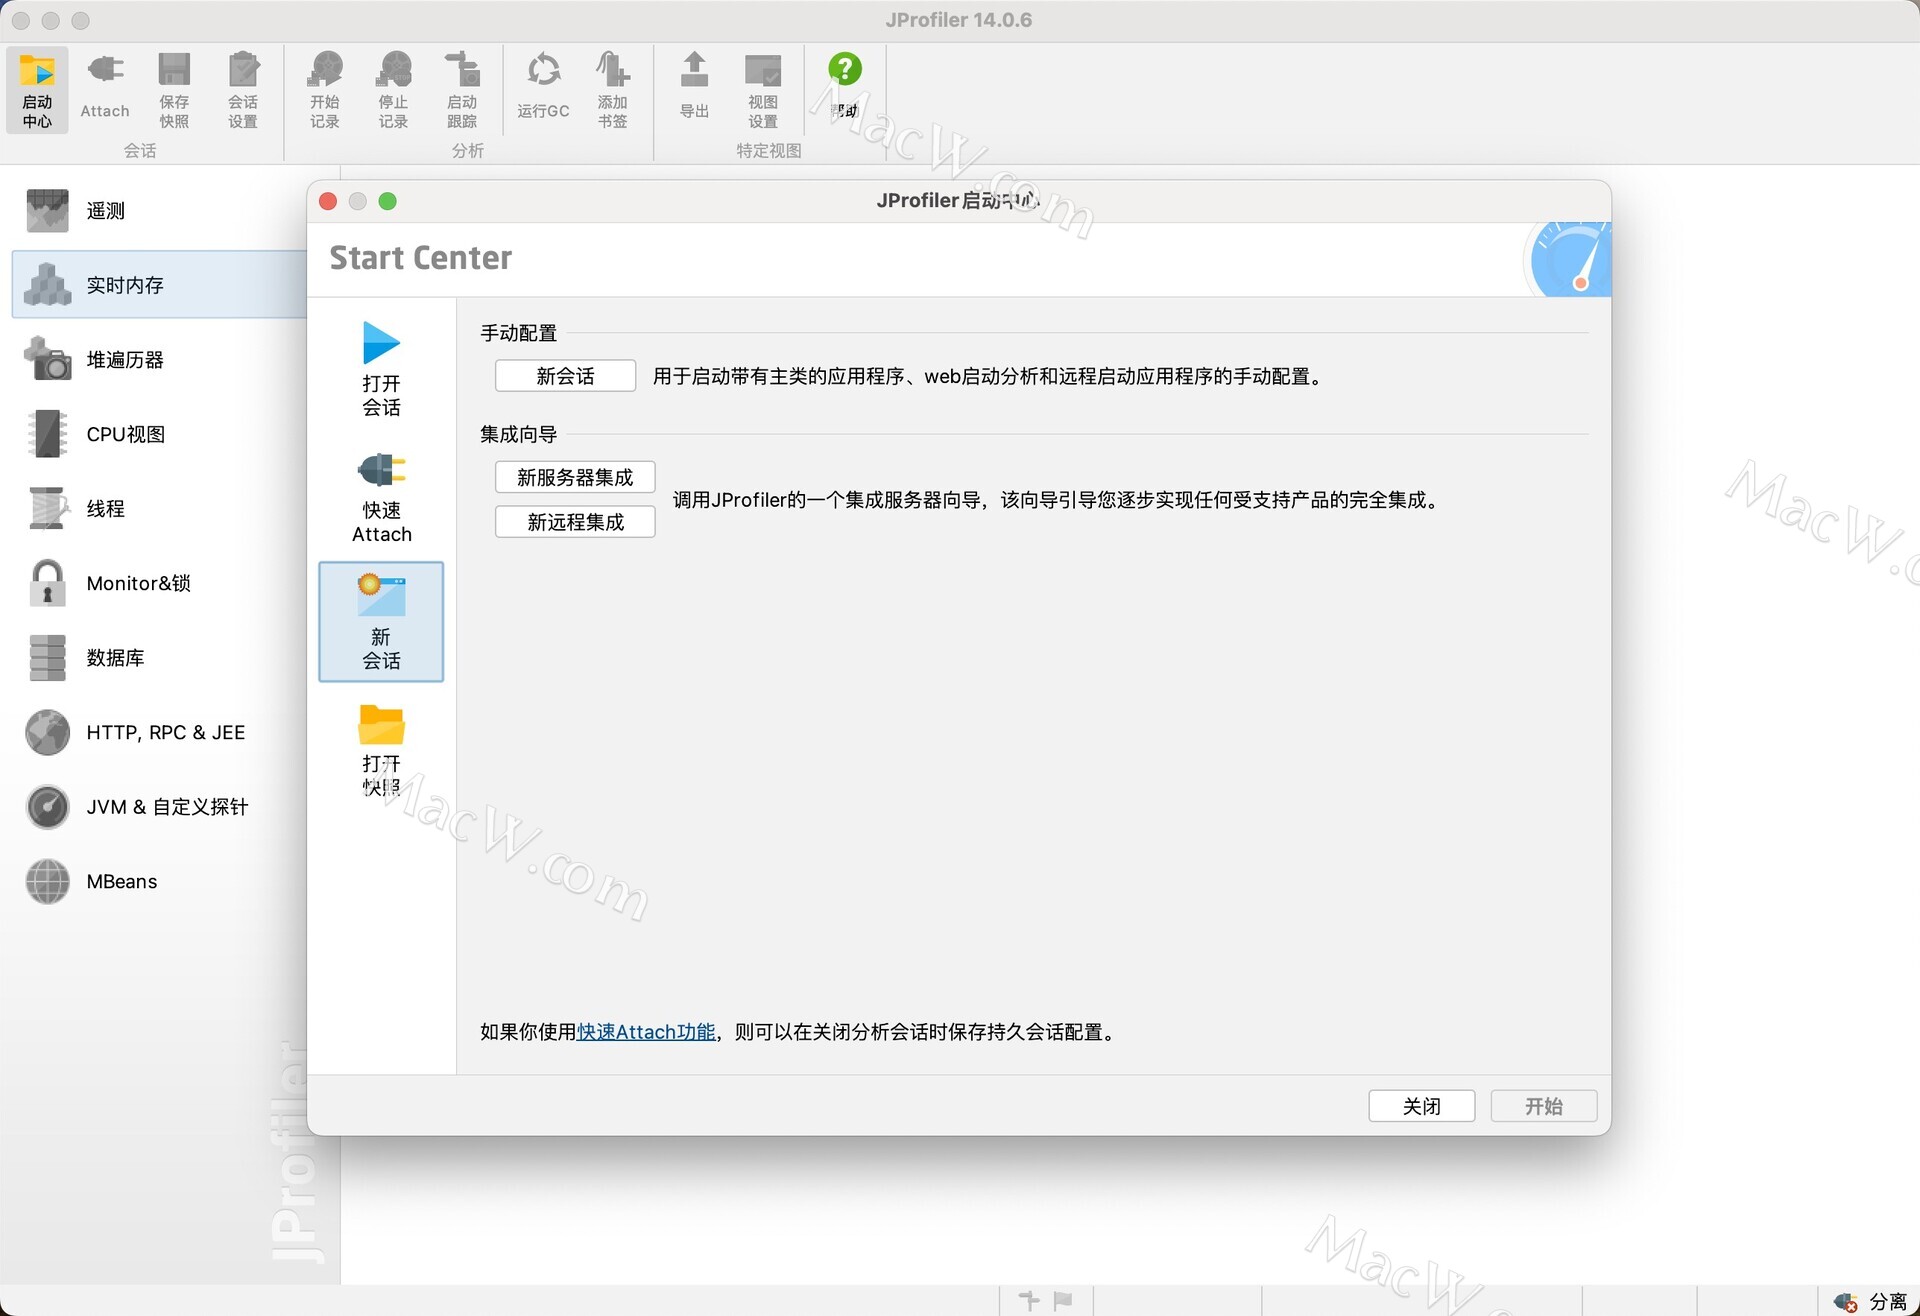
Task: Click the pin icon in status bar
Action: coord(1029,1300)
